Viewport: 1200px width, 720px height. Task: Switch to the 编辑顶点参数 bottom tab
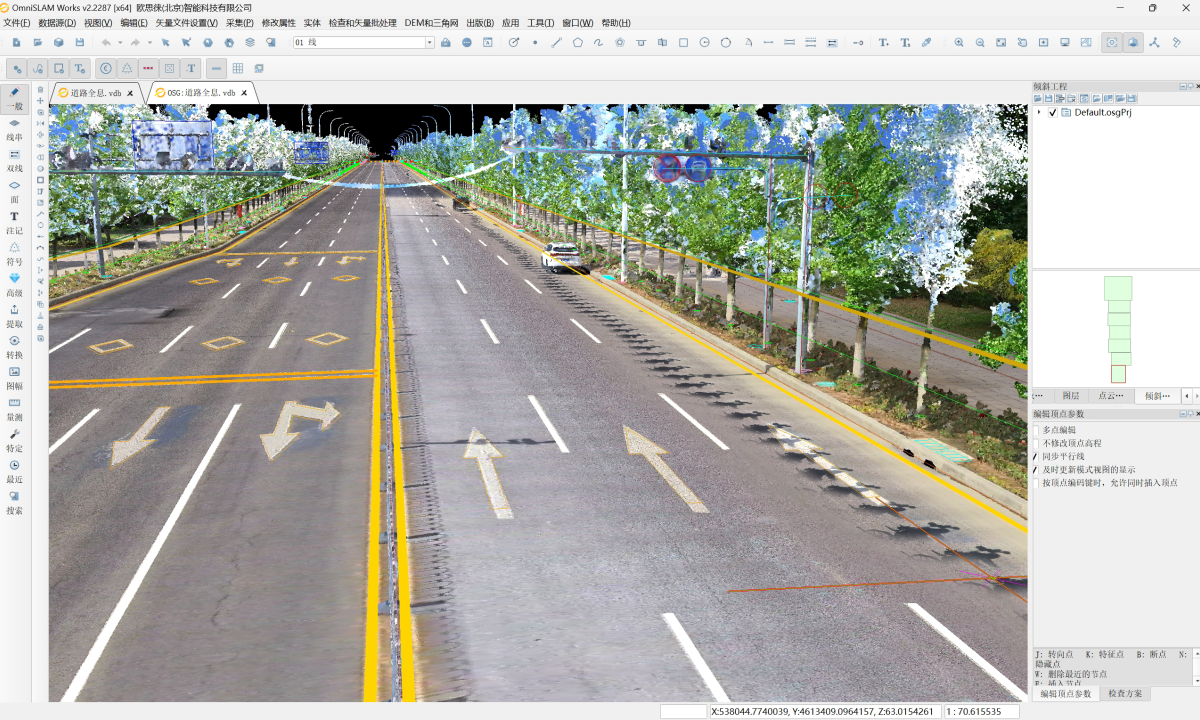[1065, 693]
